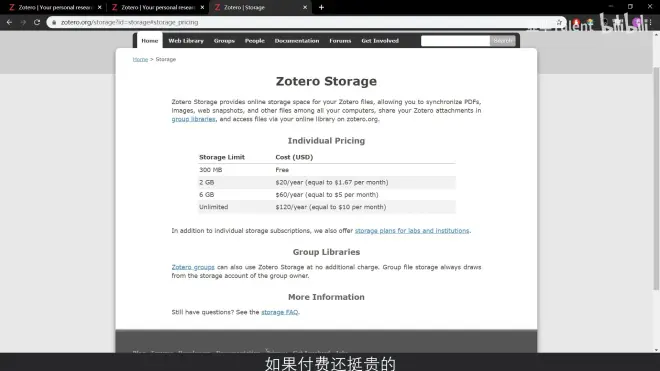Open People navigation item
Screen dimensions: 660x371
pyautogui.click(x=255, y=41)
